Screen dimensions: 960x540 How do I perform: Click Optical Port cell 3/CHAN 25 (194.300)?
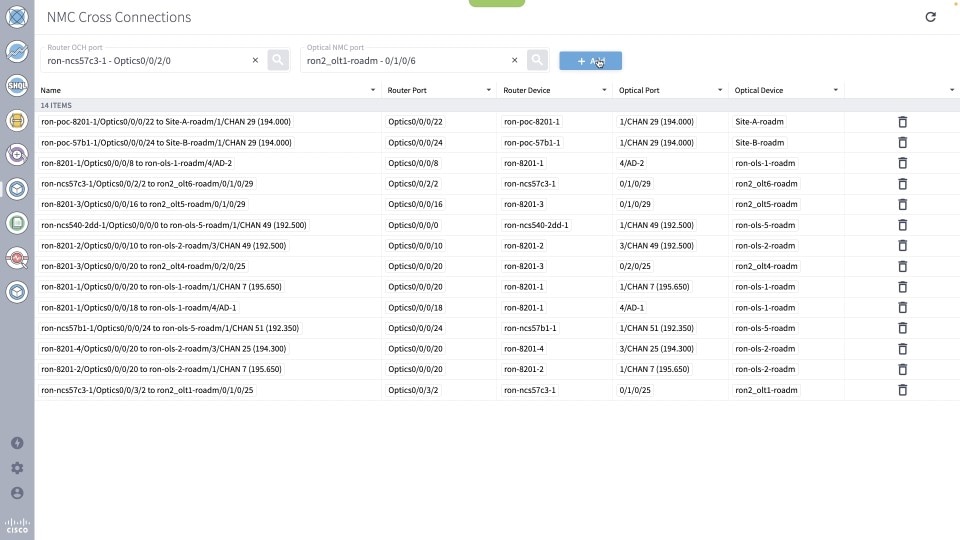pyautogui.click(x=656, y=348)
